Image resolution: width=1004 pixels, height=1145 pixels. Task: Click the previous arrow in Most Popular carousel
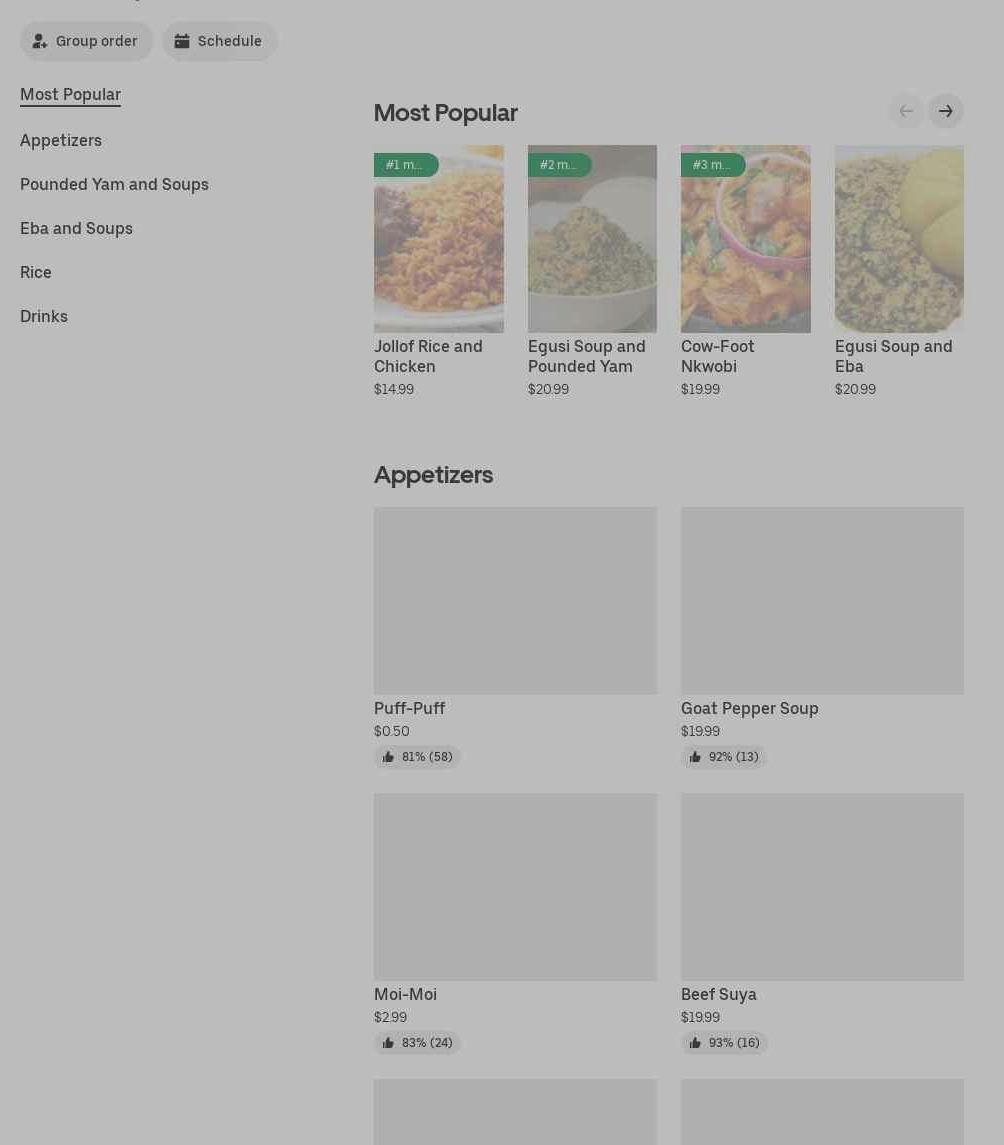[x=906, y=111]
